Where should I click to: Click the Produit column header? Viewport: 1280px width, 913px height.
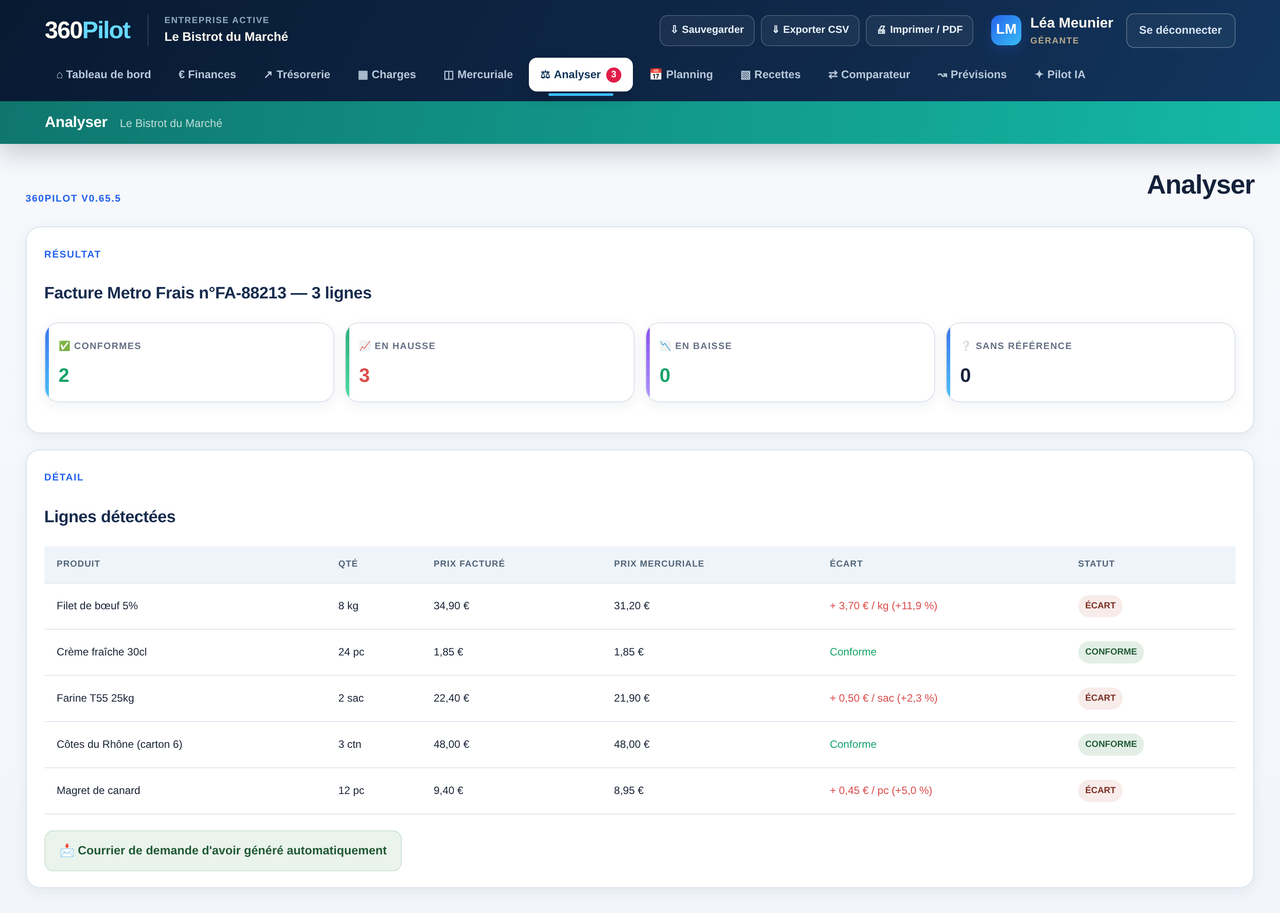click(x=78, y=564)
